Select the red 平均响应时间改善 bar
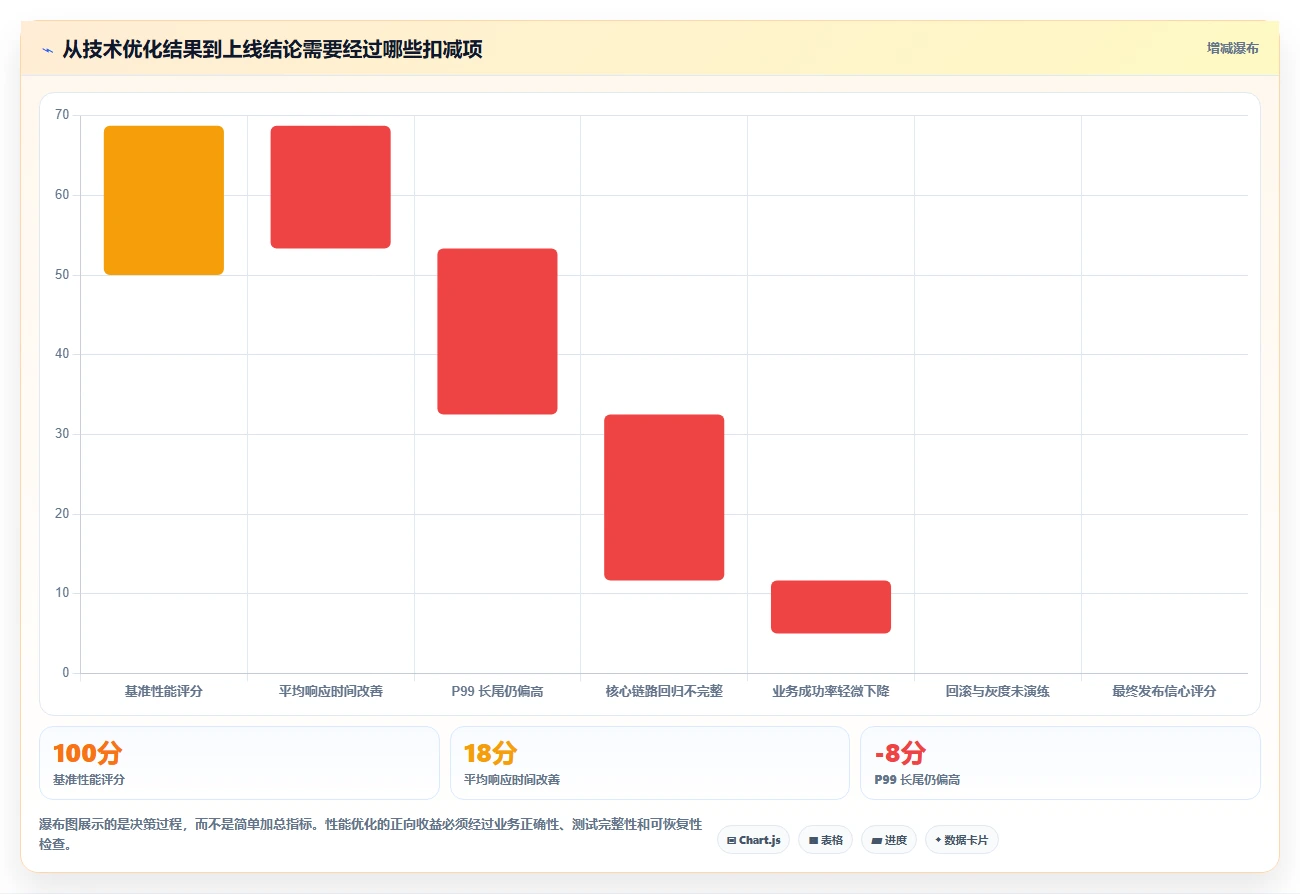This screenshot has width=1300, height=894. tap(330, 187)
